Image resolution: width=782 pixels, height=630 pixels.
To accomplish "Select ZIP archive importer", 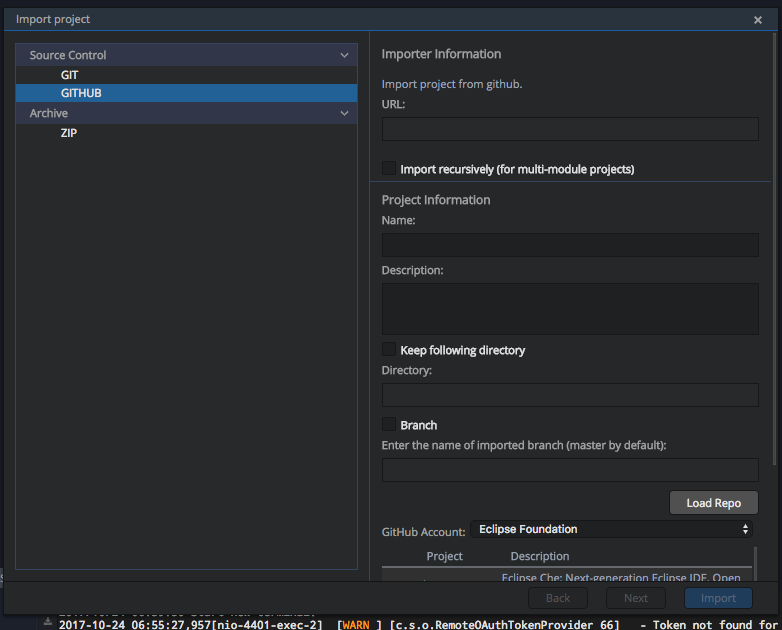I will click(186, 133).
